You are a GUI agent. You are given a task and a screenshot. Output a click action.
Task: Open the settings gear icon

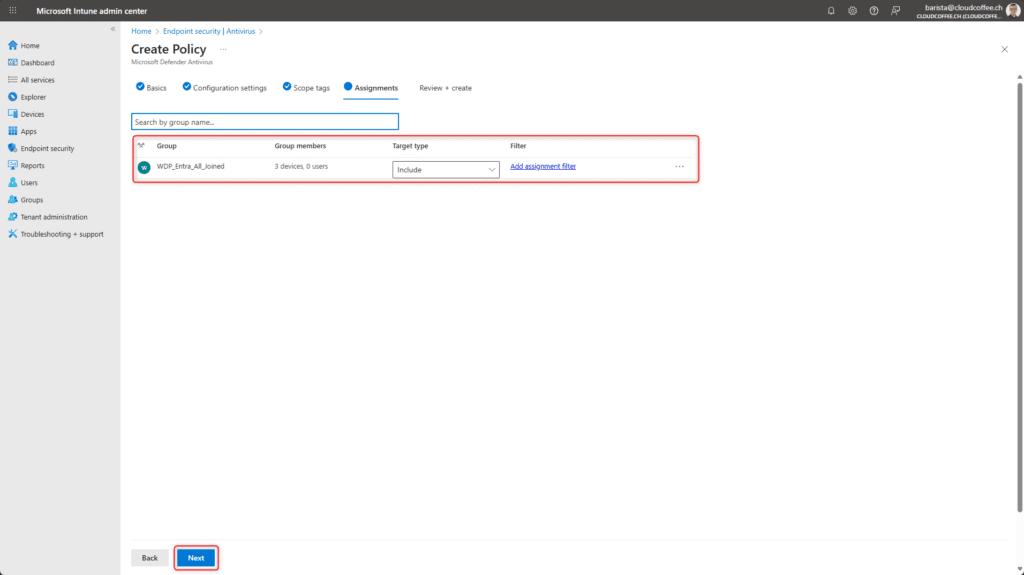(x=853, y=10)
